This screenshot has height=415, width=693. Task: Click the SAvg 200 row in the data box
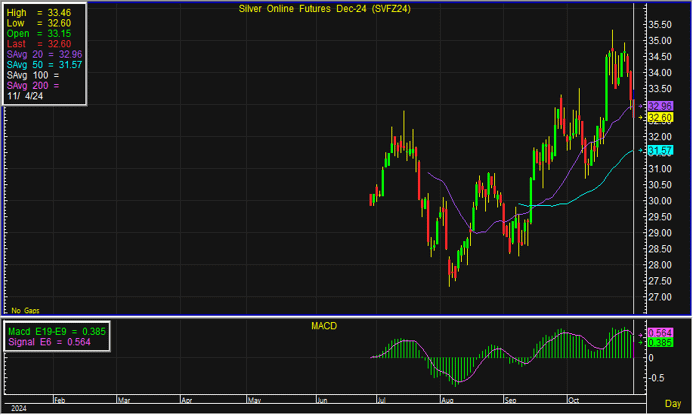(33, 86)
